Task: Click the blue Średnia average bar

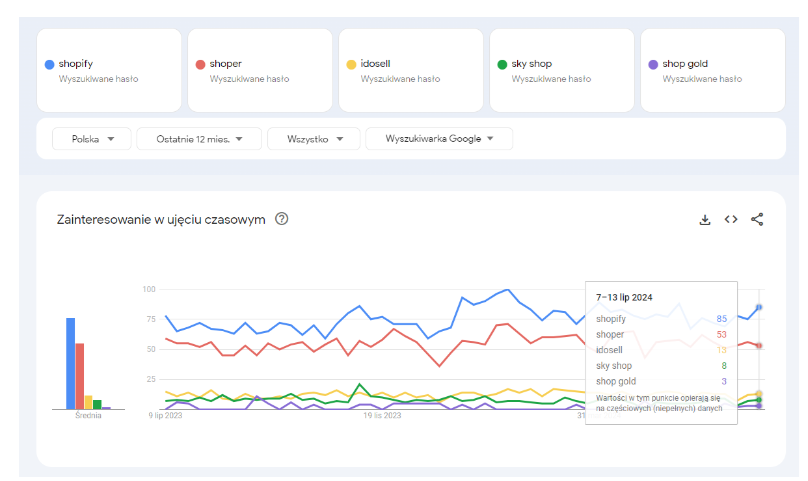Action: pos(71,364)
